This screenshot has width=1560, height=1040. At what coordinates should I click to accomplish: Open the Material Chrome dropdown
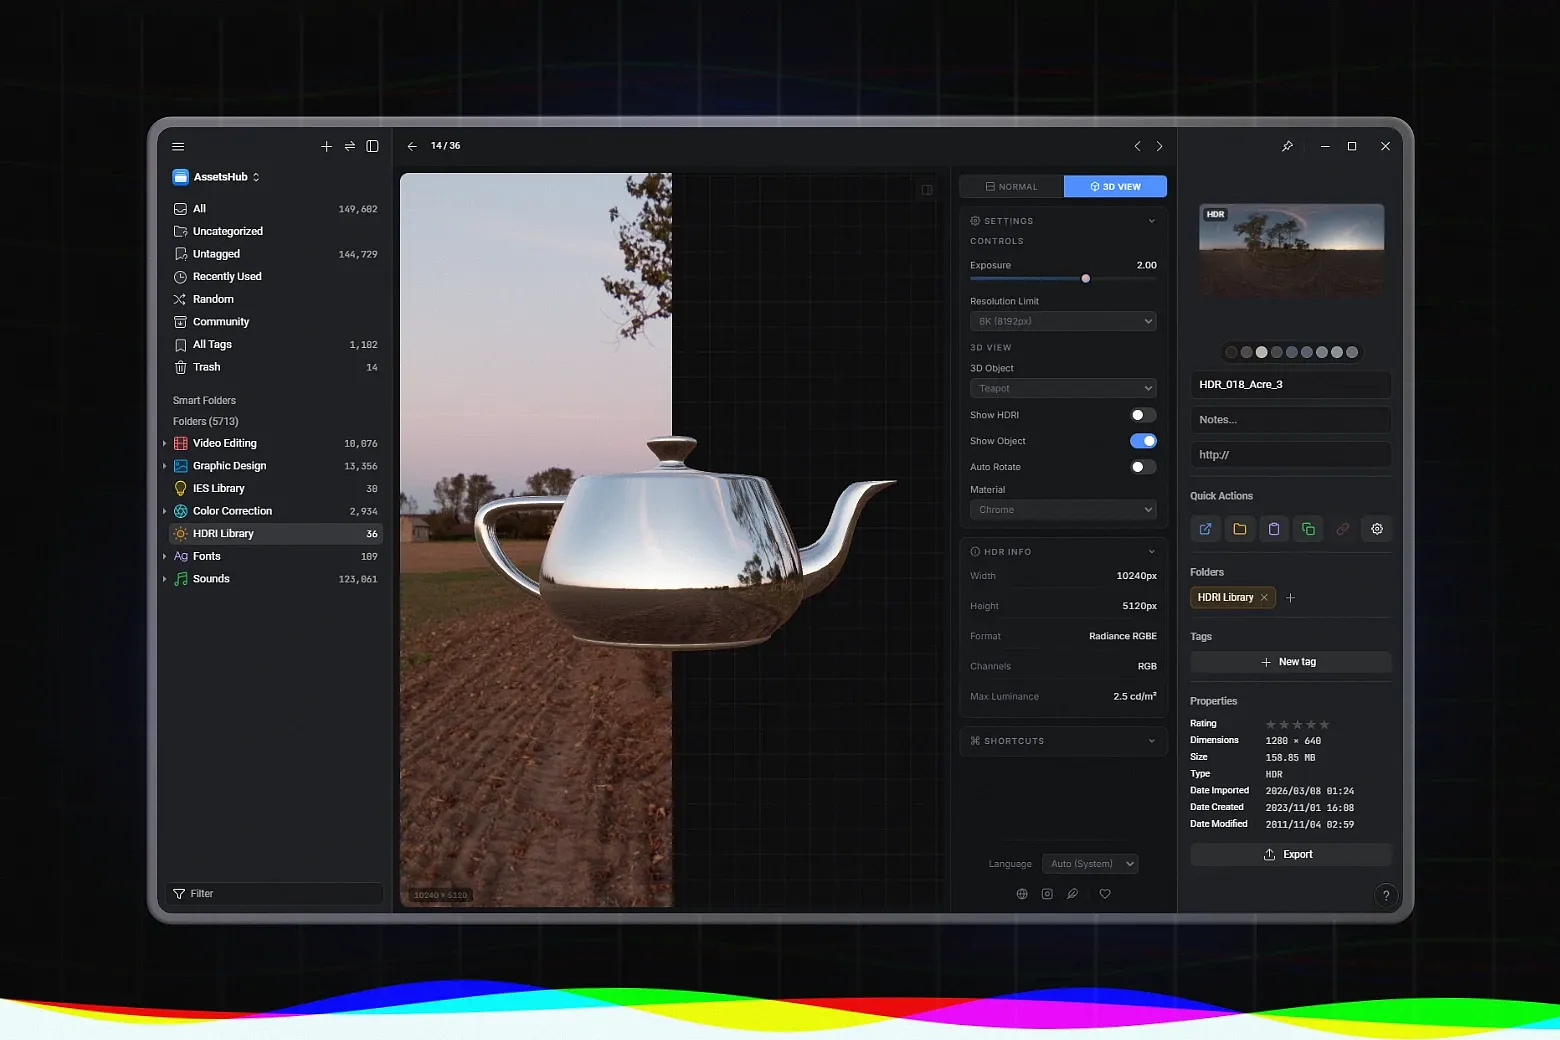pyautogui.click(x=1062, y=509)
